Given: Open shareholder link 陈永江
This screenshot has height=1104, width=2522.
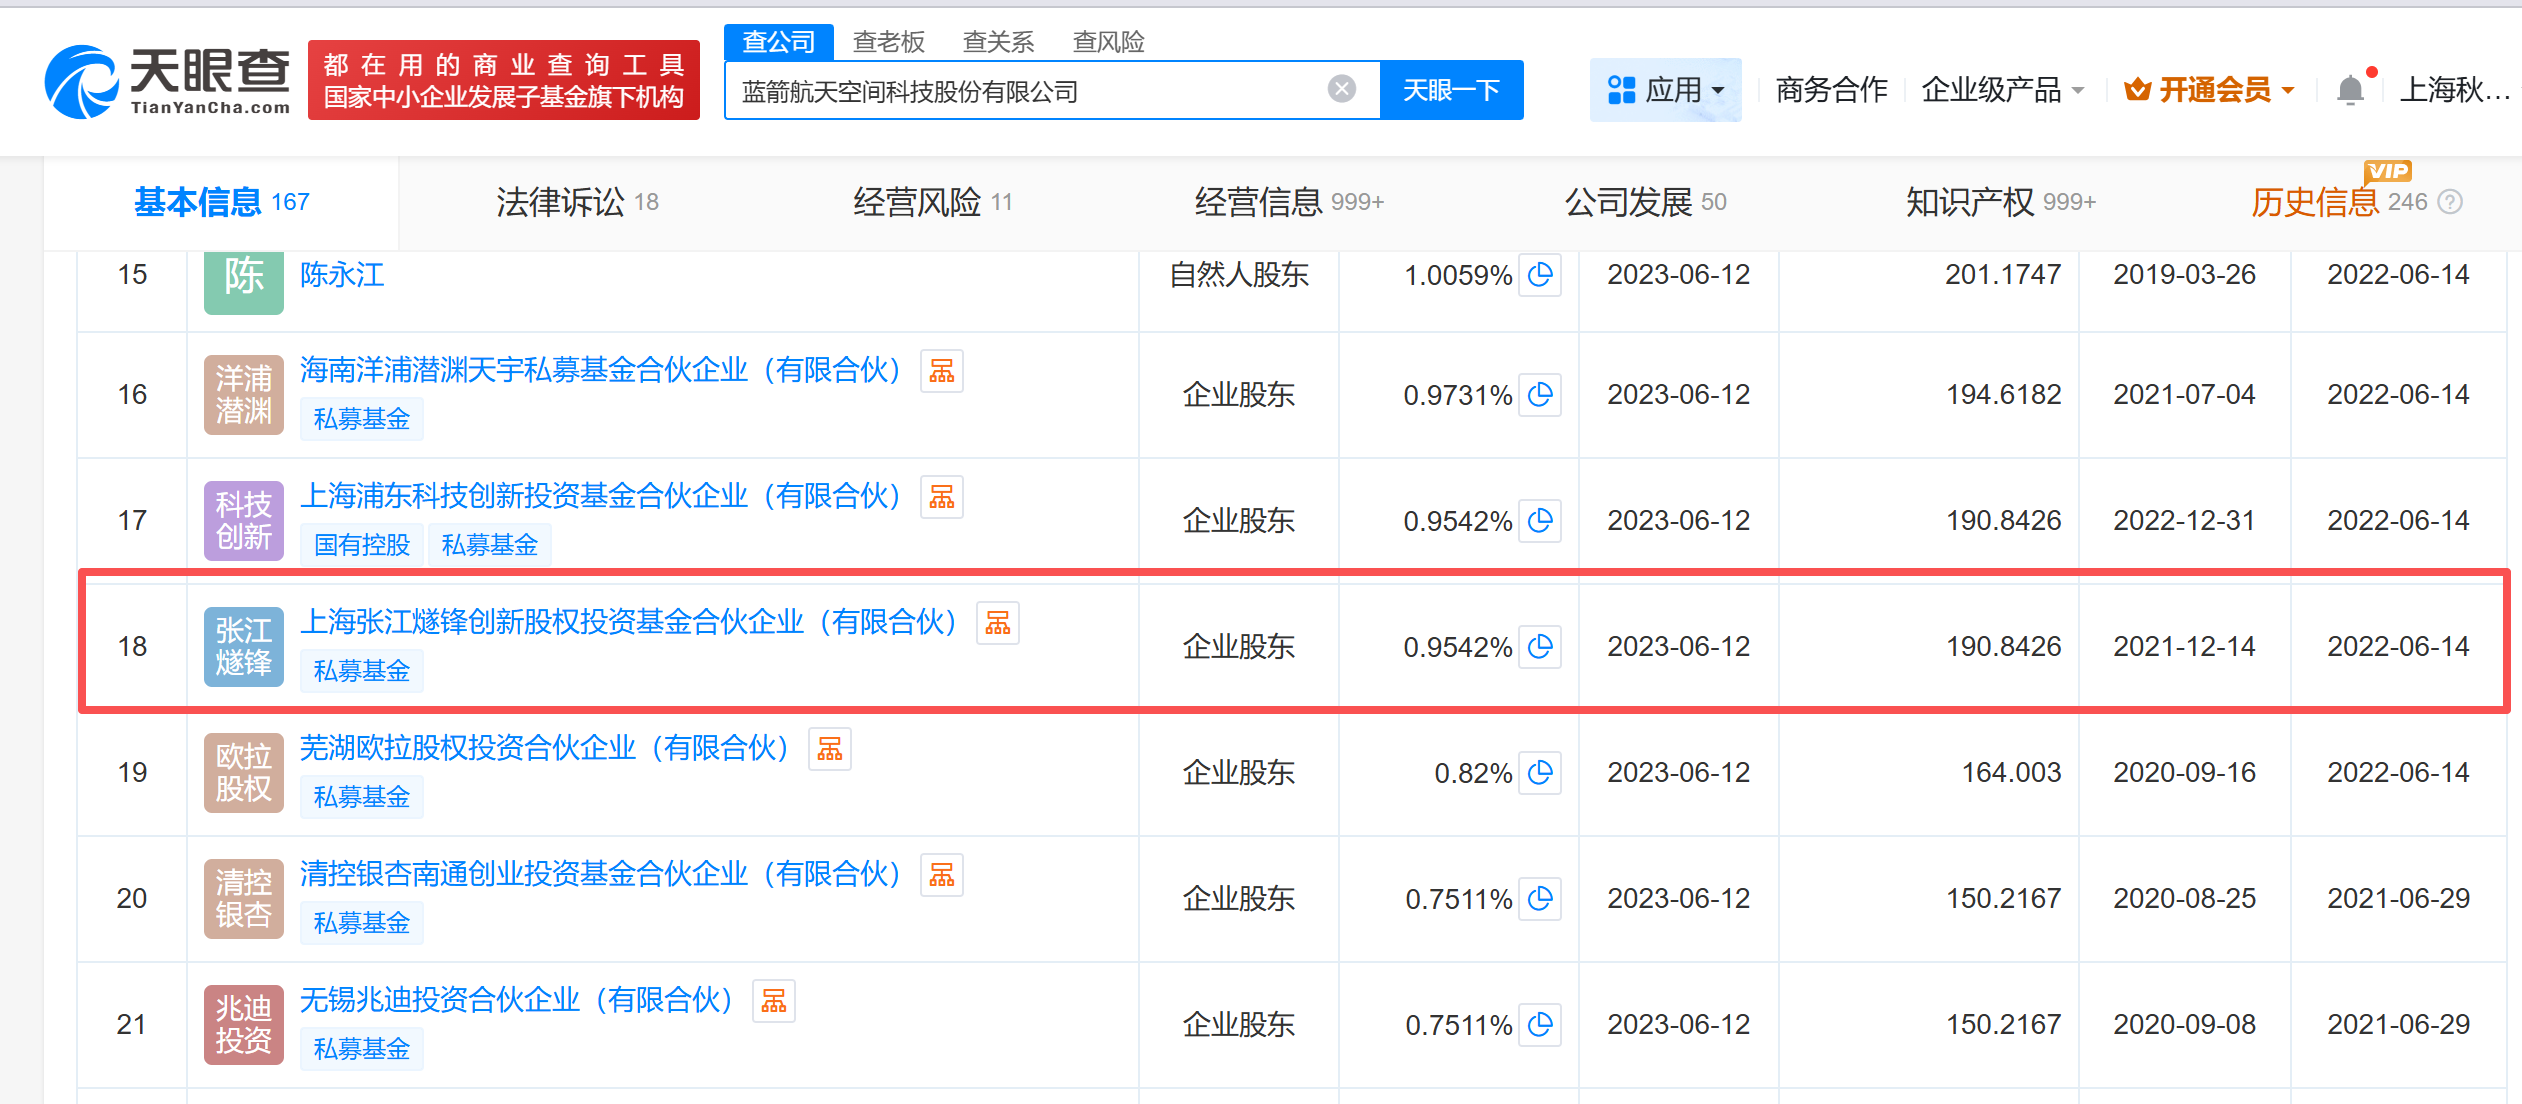Looking at the screenshot, I should pyautogui.click(x=342, y=275).
